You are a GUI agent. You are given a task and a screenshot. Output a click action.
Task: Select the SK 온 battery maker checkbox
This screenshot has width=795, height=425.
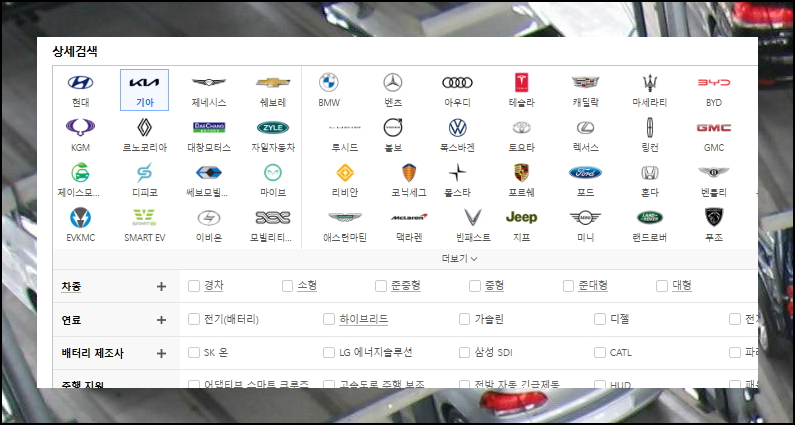pos(194,352)
